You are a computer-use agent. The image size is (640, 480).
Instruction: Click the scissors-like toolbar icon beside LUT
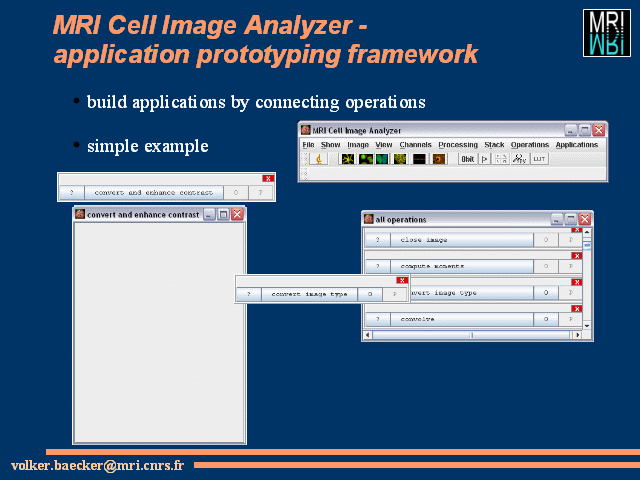point(519,159)
